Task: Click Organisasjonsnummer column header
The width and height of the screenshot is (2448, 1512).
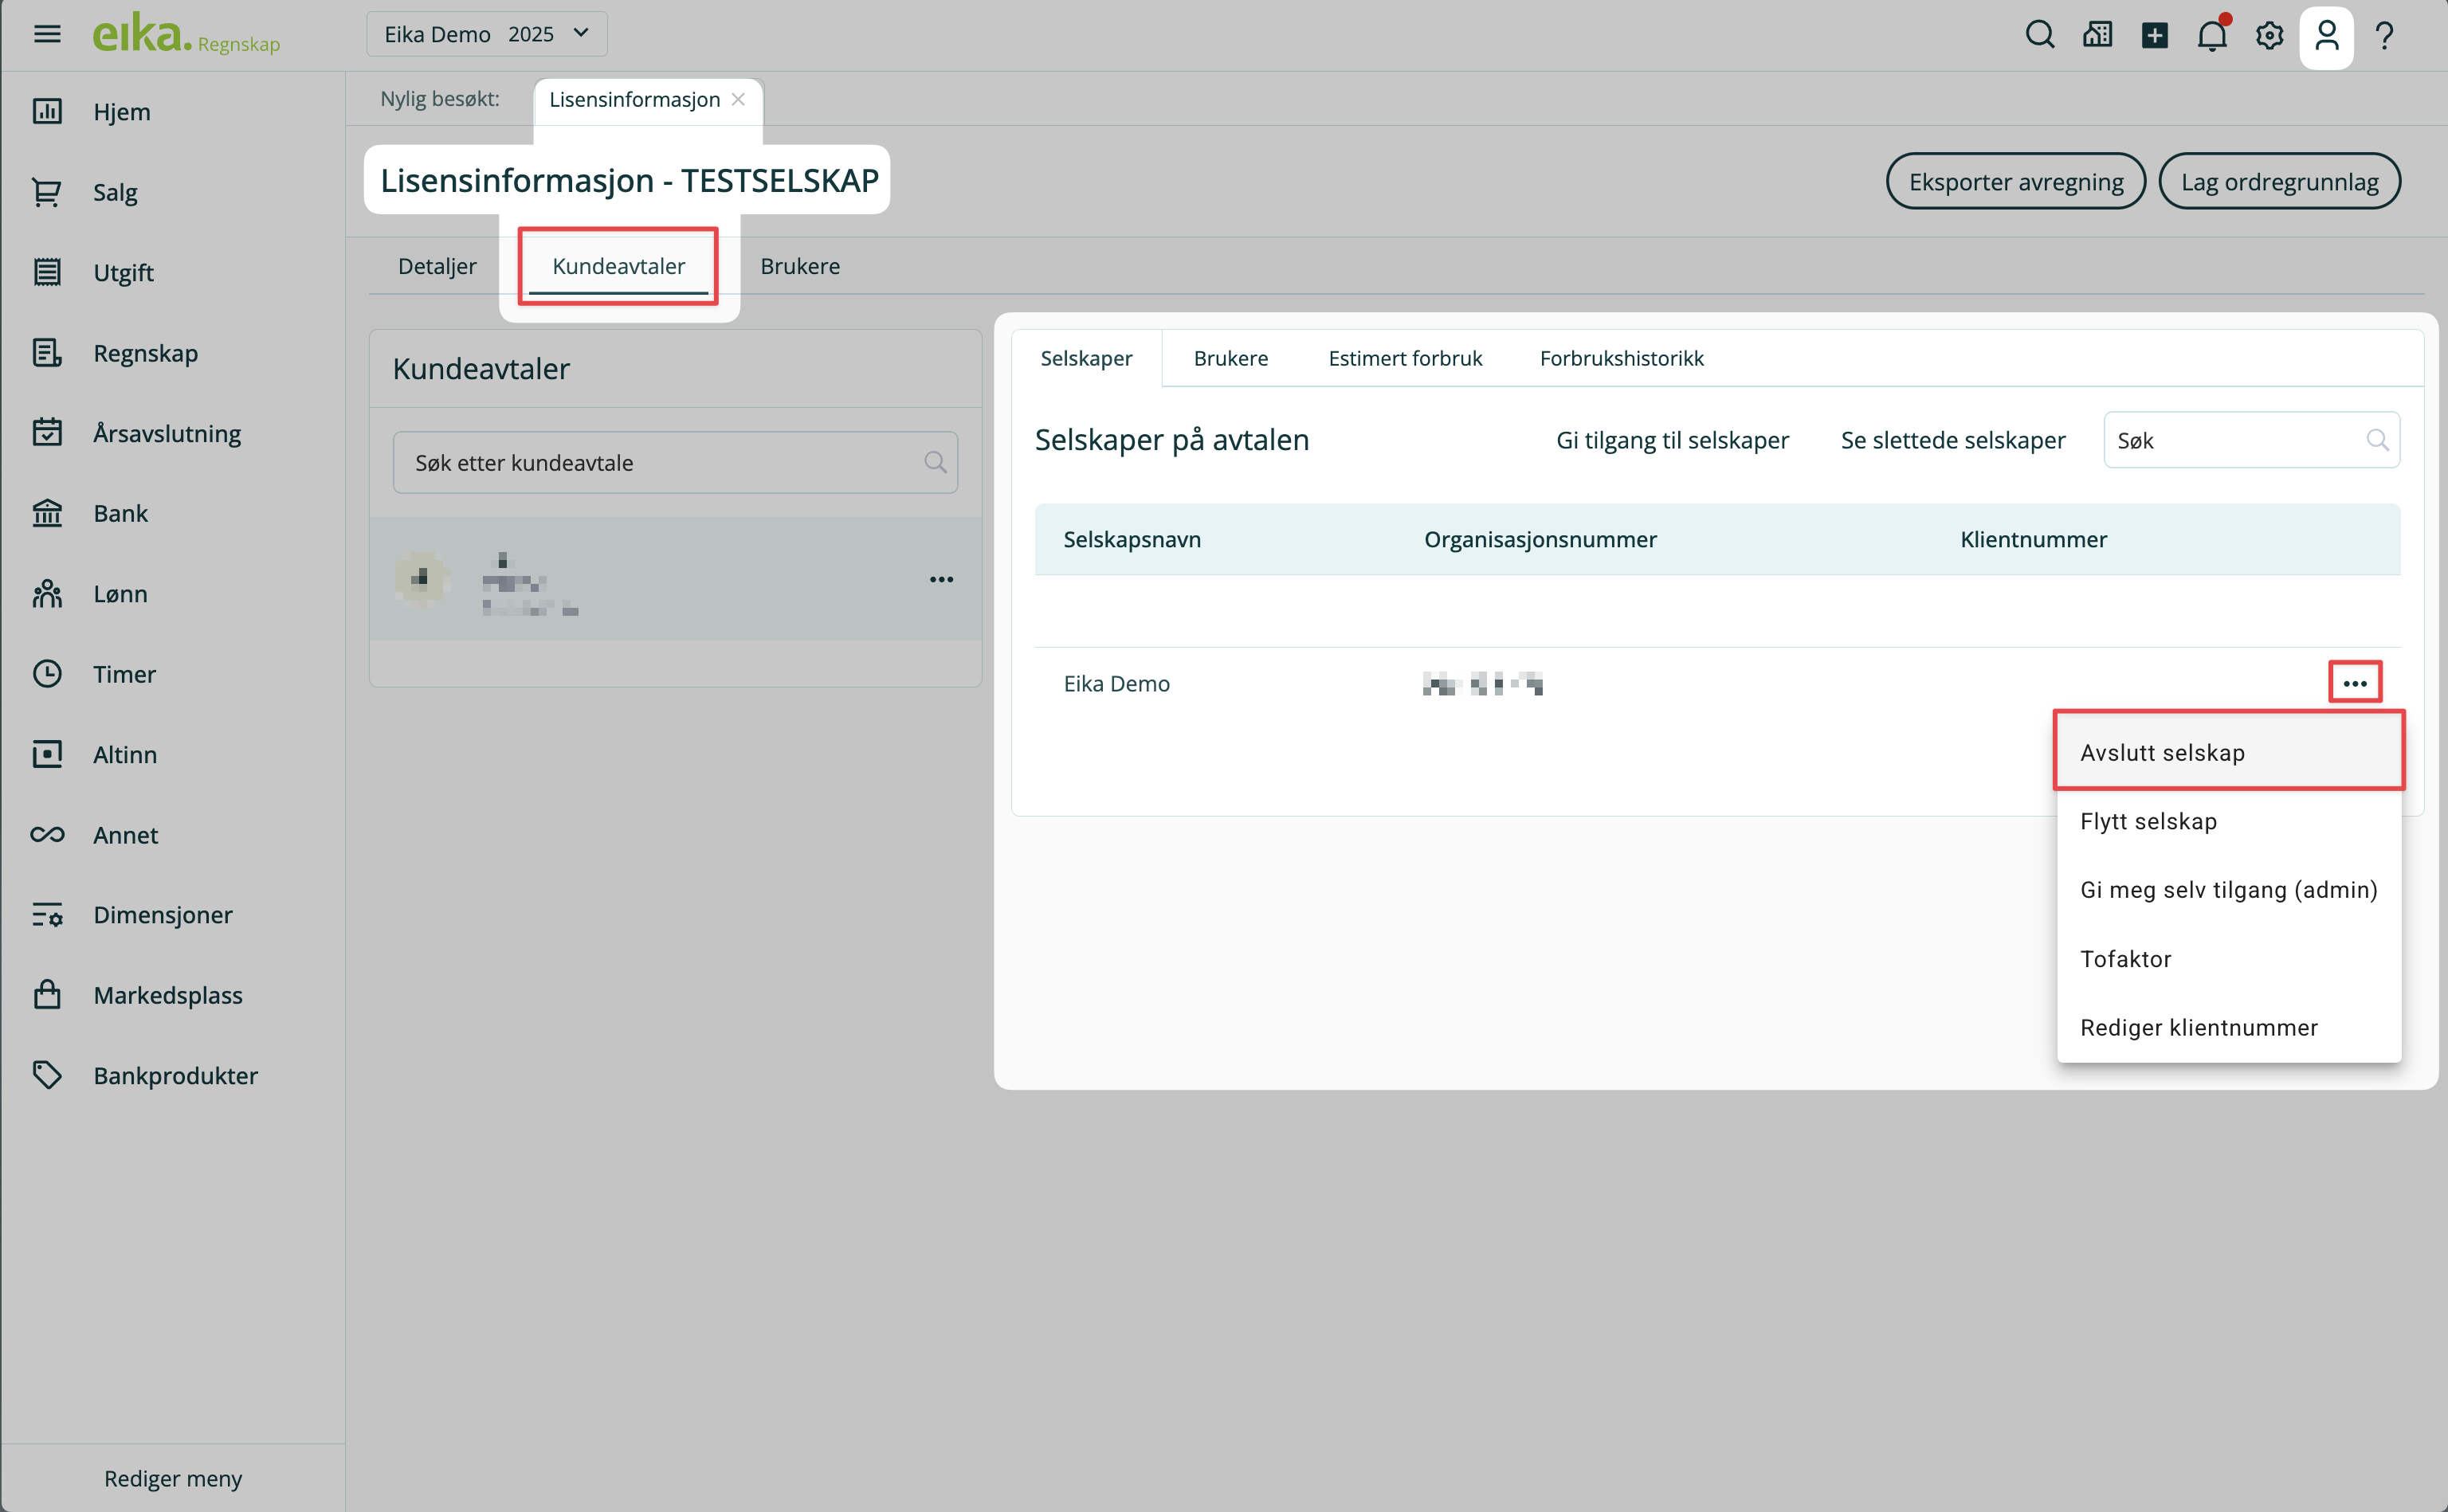Action: [1540, 539]
